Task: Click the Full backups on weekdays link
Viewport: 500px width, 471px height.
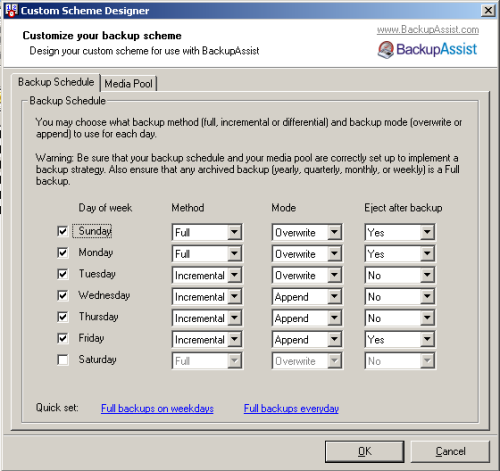Action: pyautogui.click(x=157, y=408)
